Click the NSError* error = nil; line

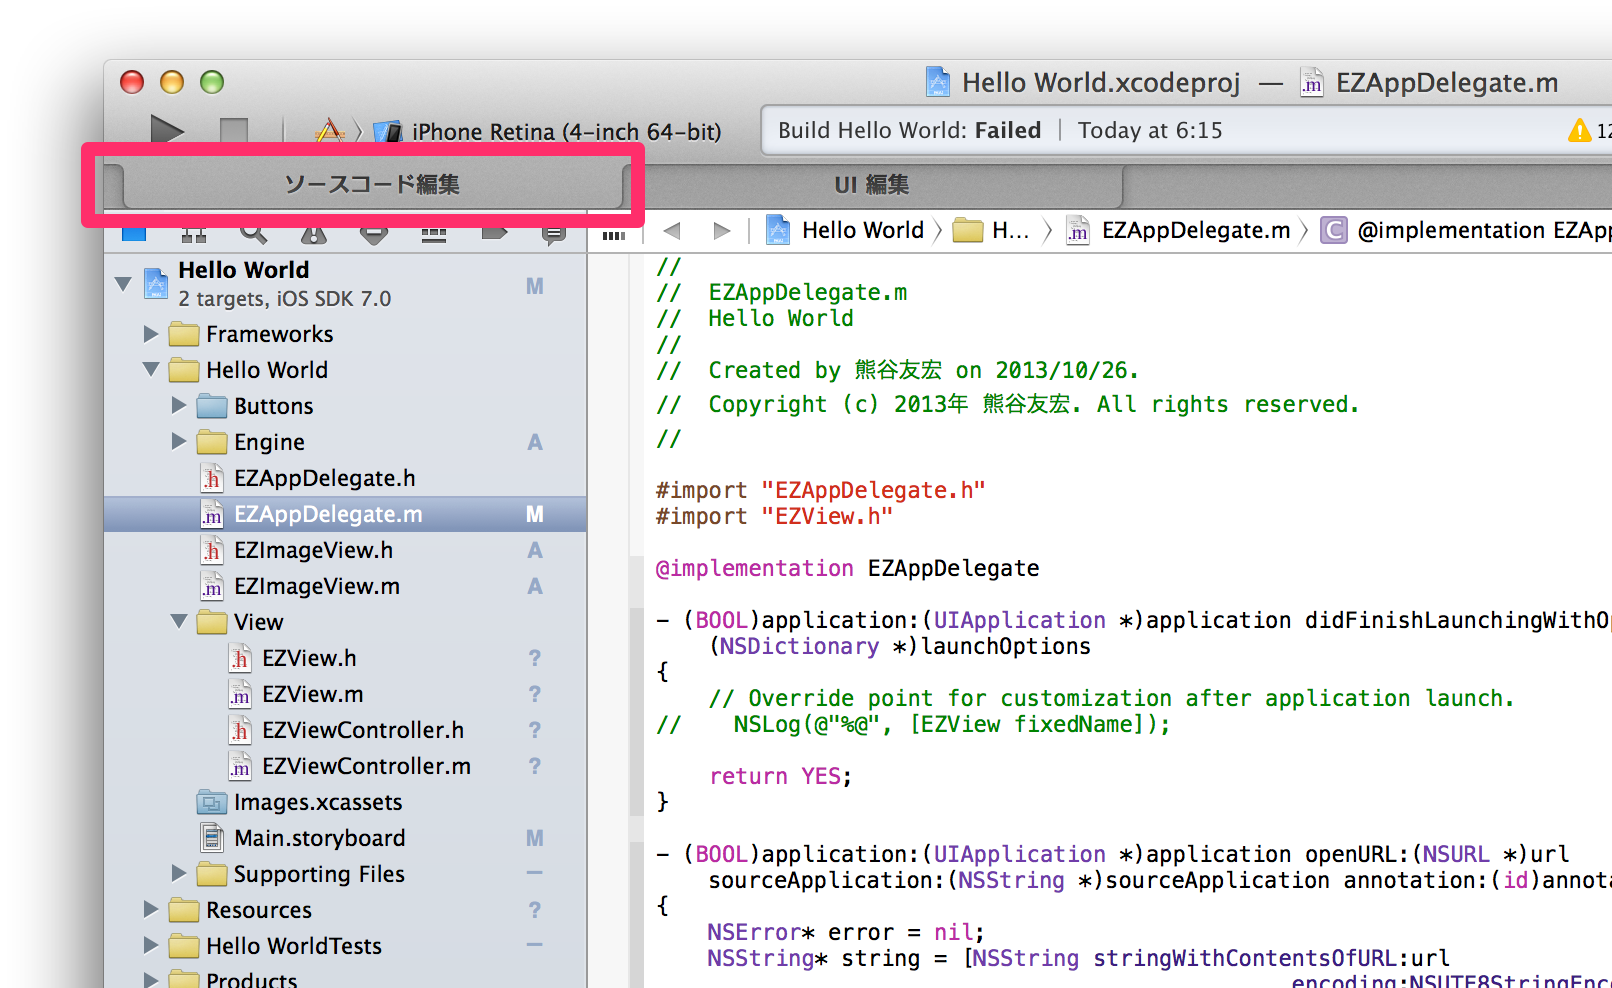[x=845, y=933]
